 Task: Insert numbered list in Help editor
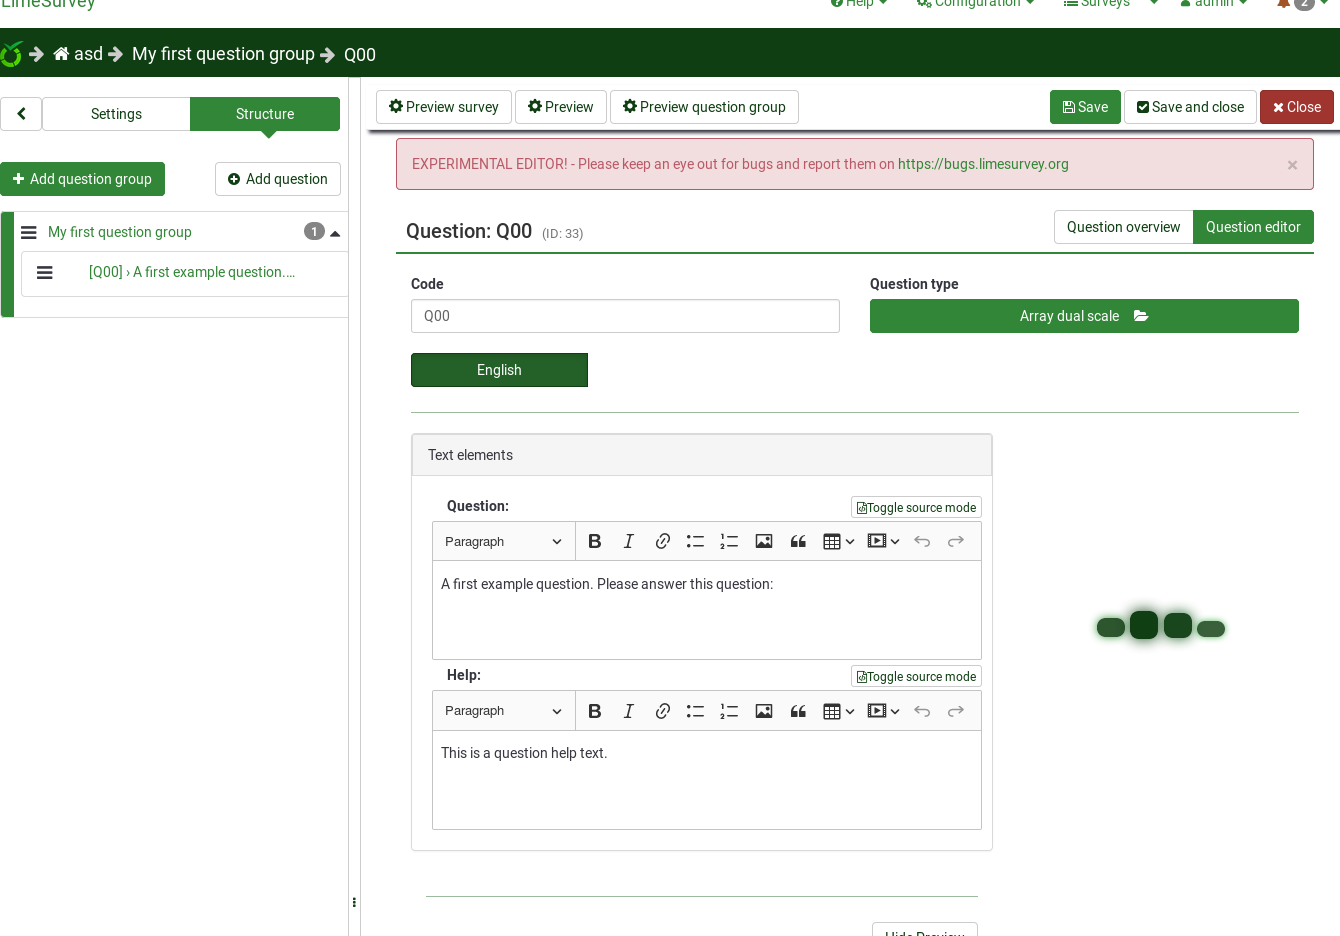729,711
